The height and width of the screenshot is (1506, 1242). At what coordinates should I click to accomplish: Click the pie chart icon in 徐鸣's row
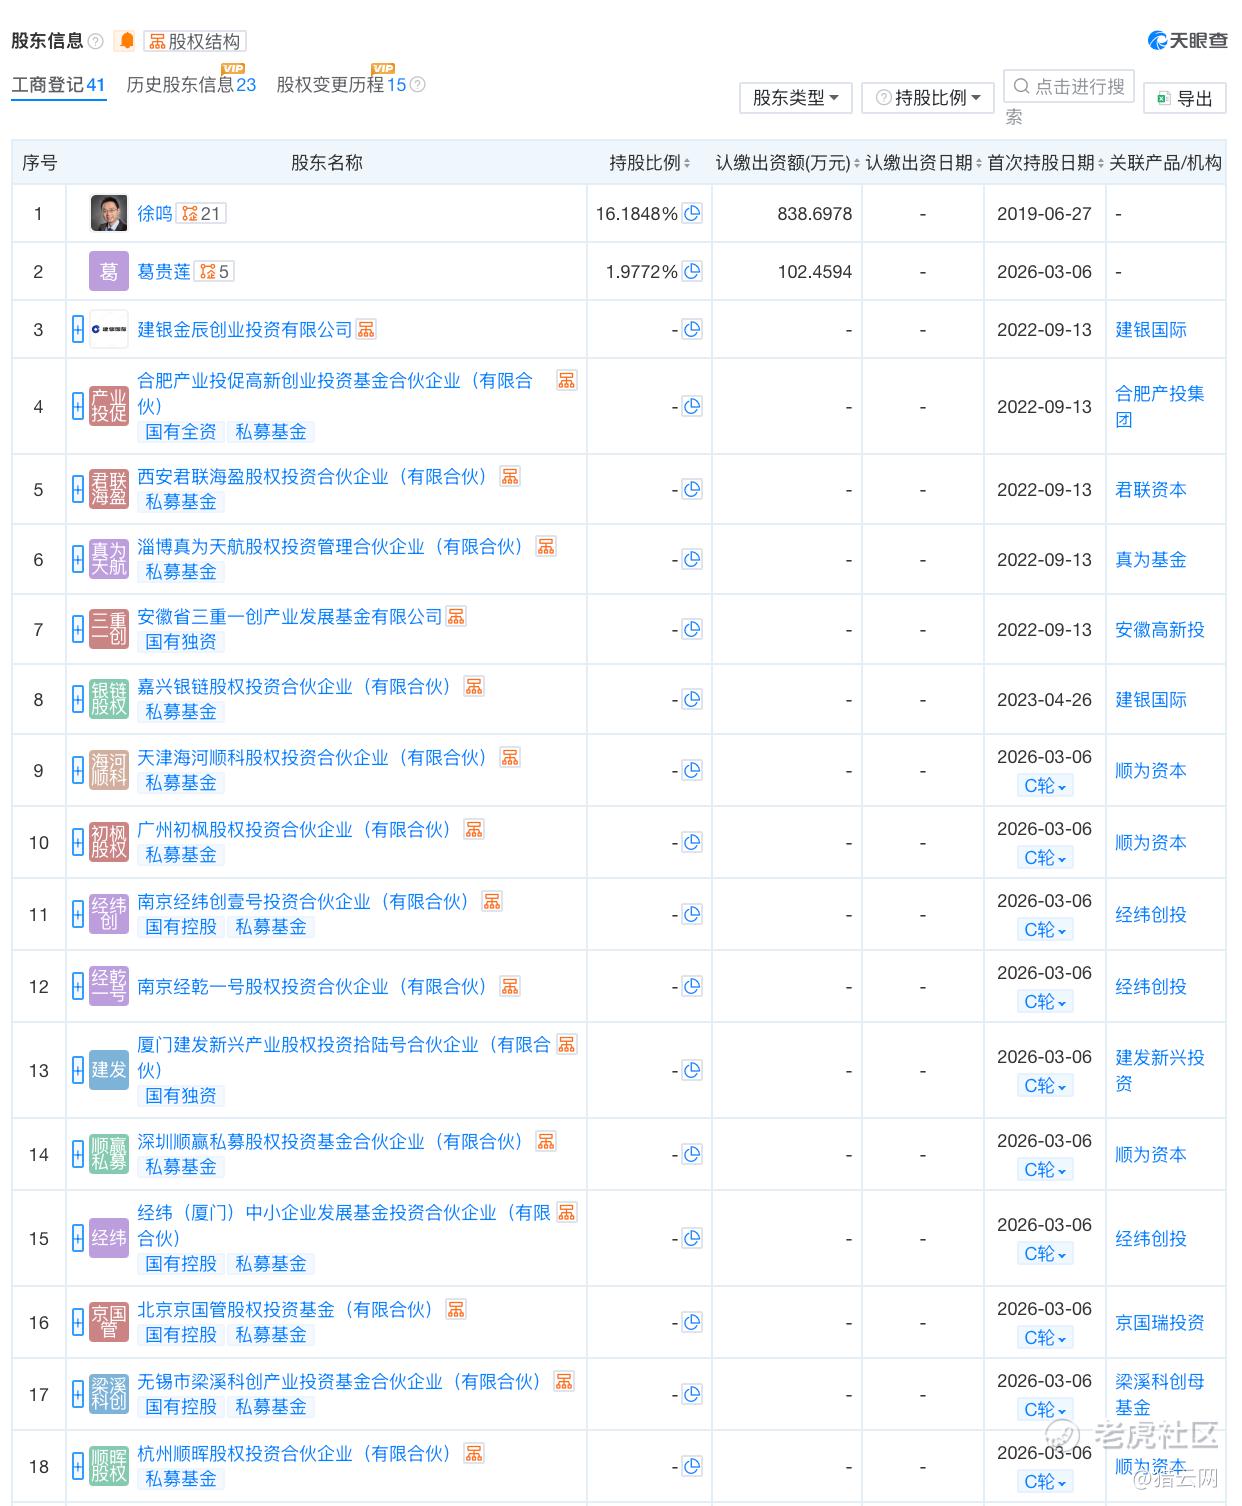pos(692,213)
